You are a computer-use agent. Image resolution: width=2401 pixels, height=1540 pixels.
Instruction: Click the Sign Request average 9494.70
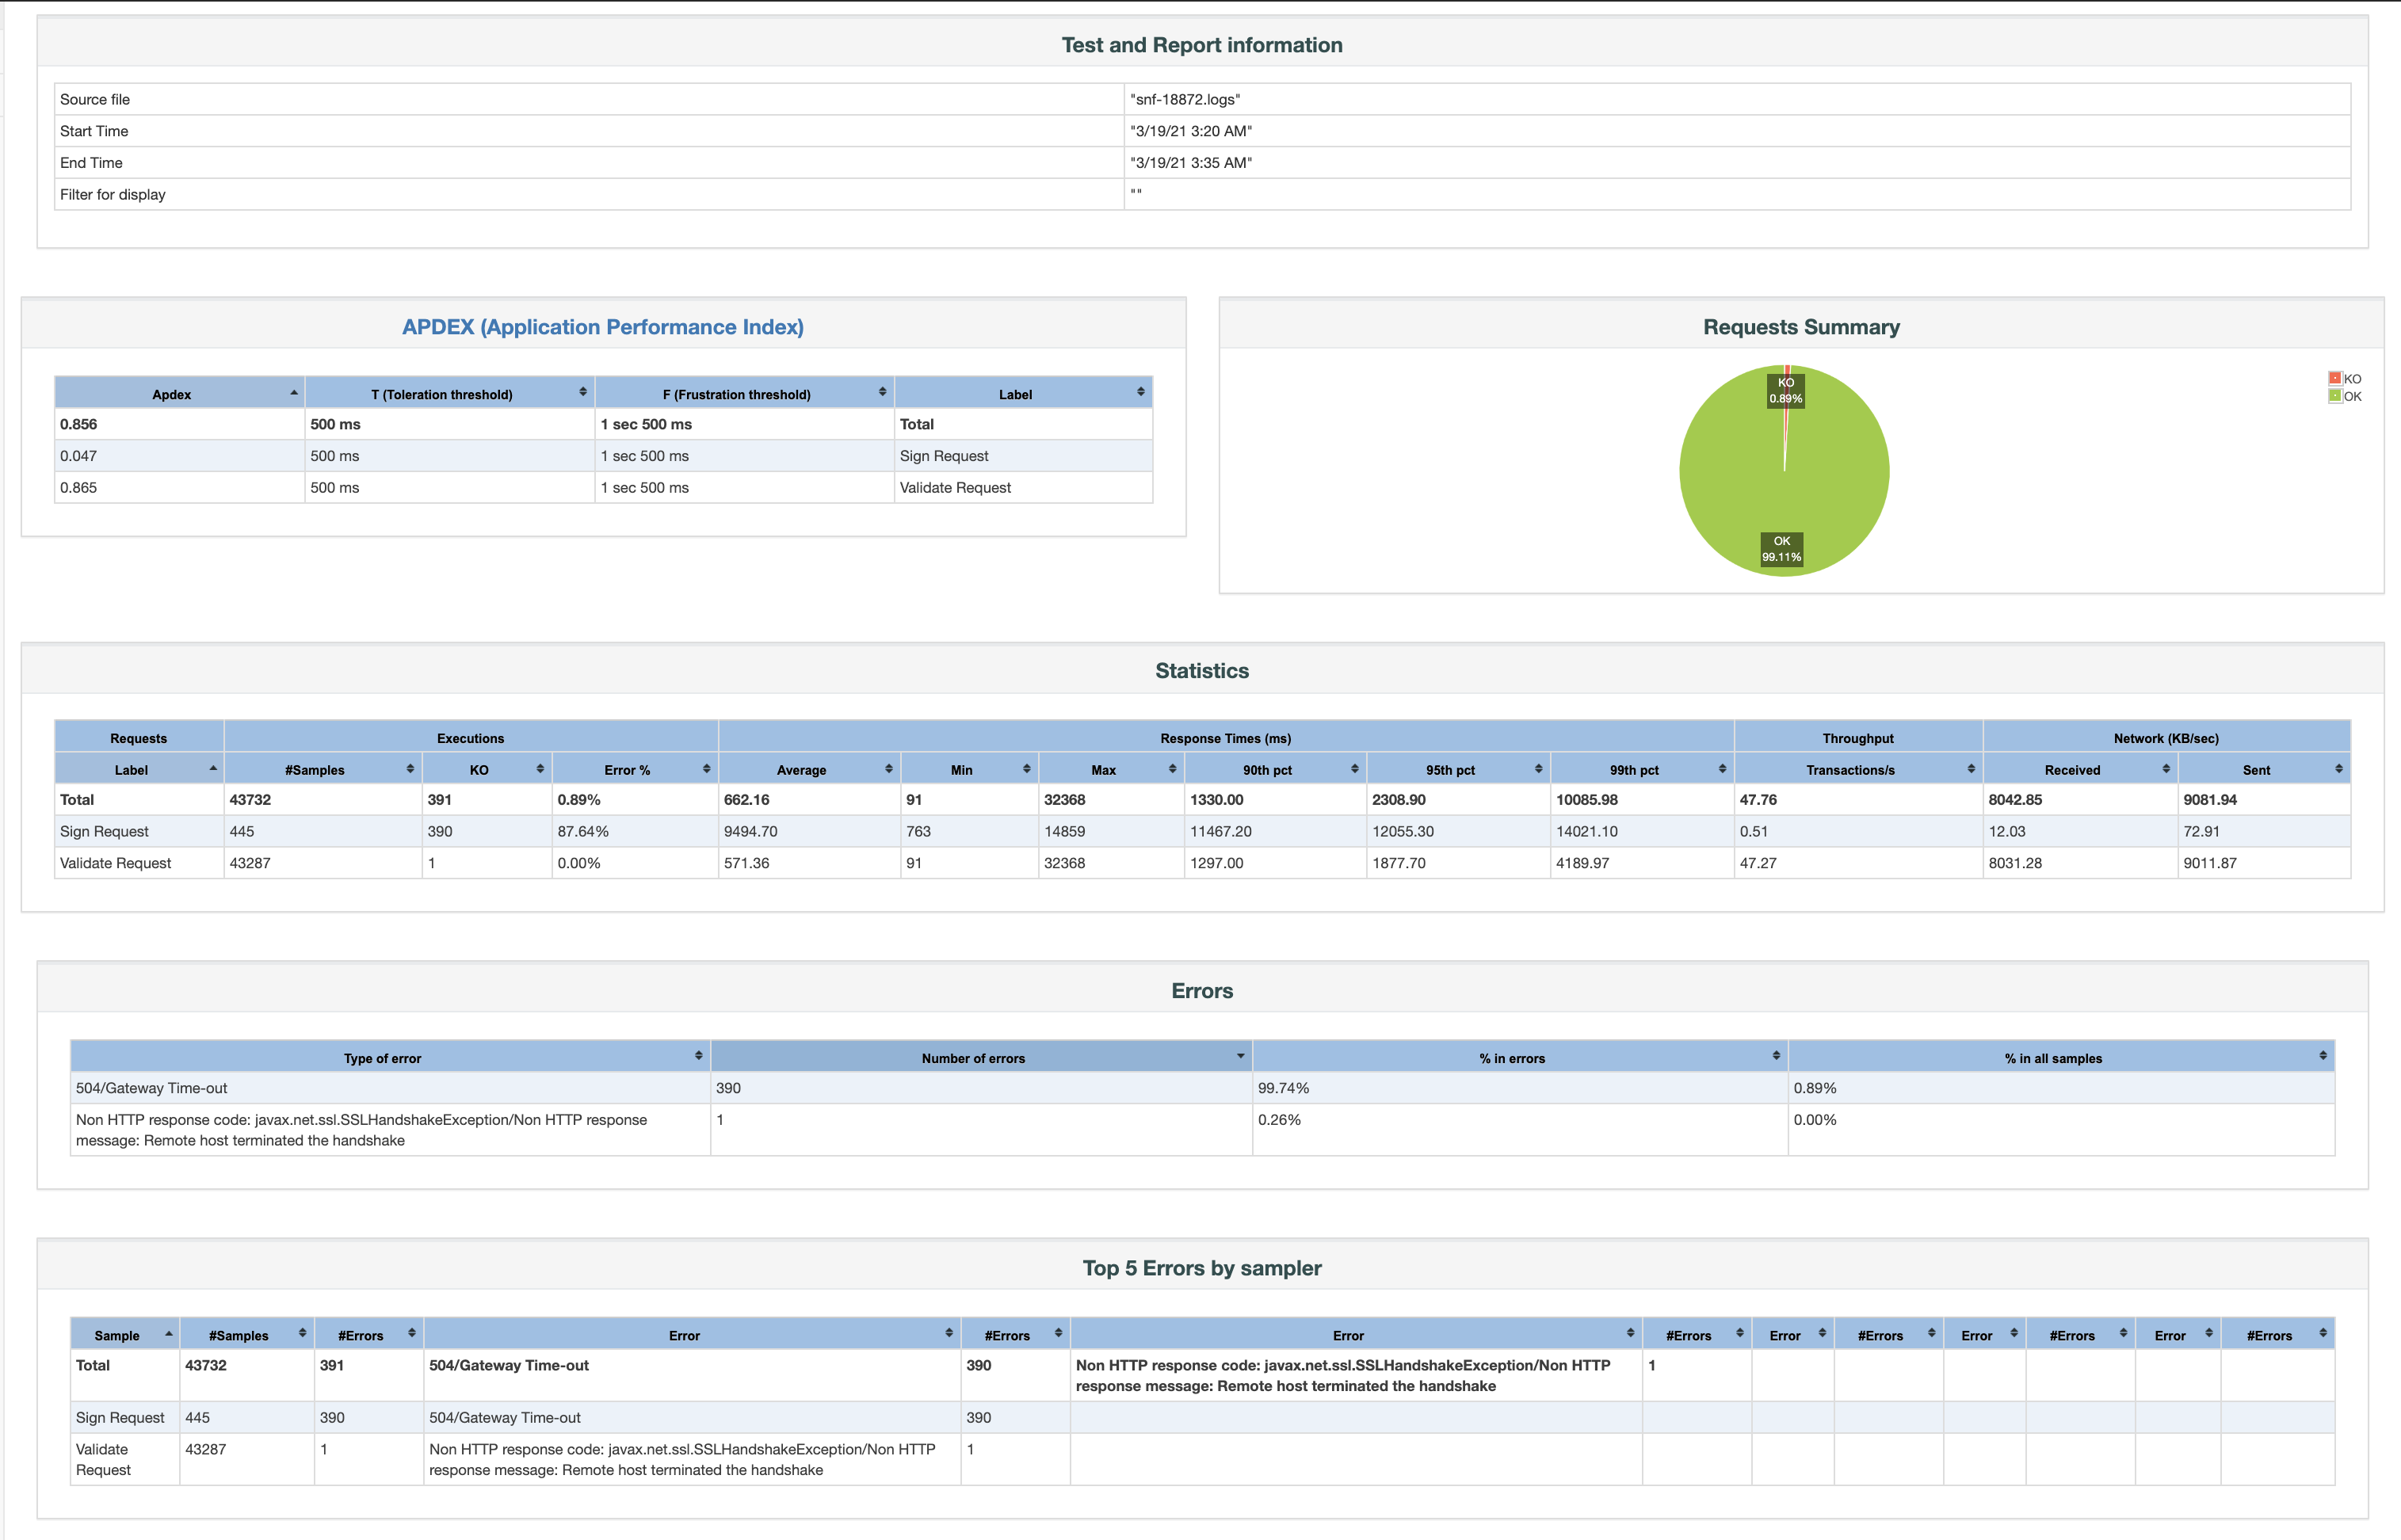pos(751,831)
